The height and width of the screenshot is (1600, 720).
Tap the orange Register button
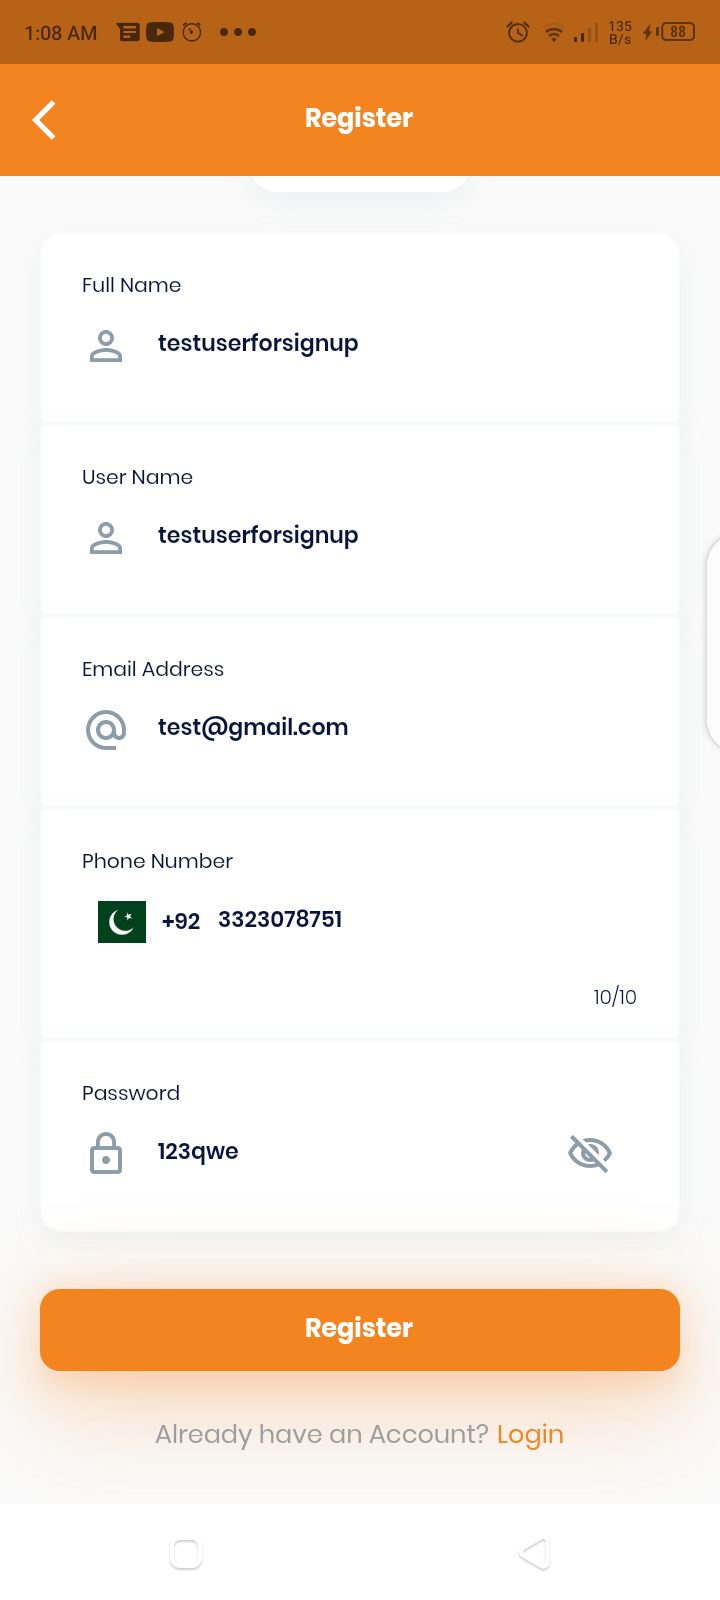click(360, 1329)
